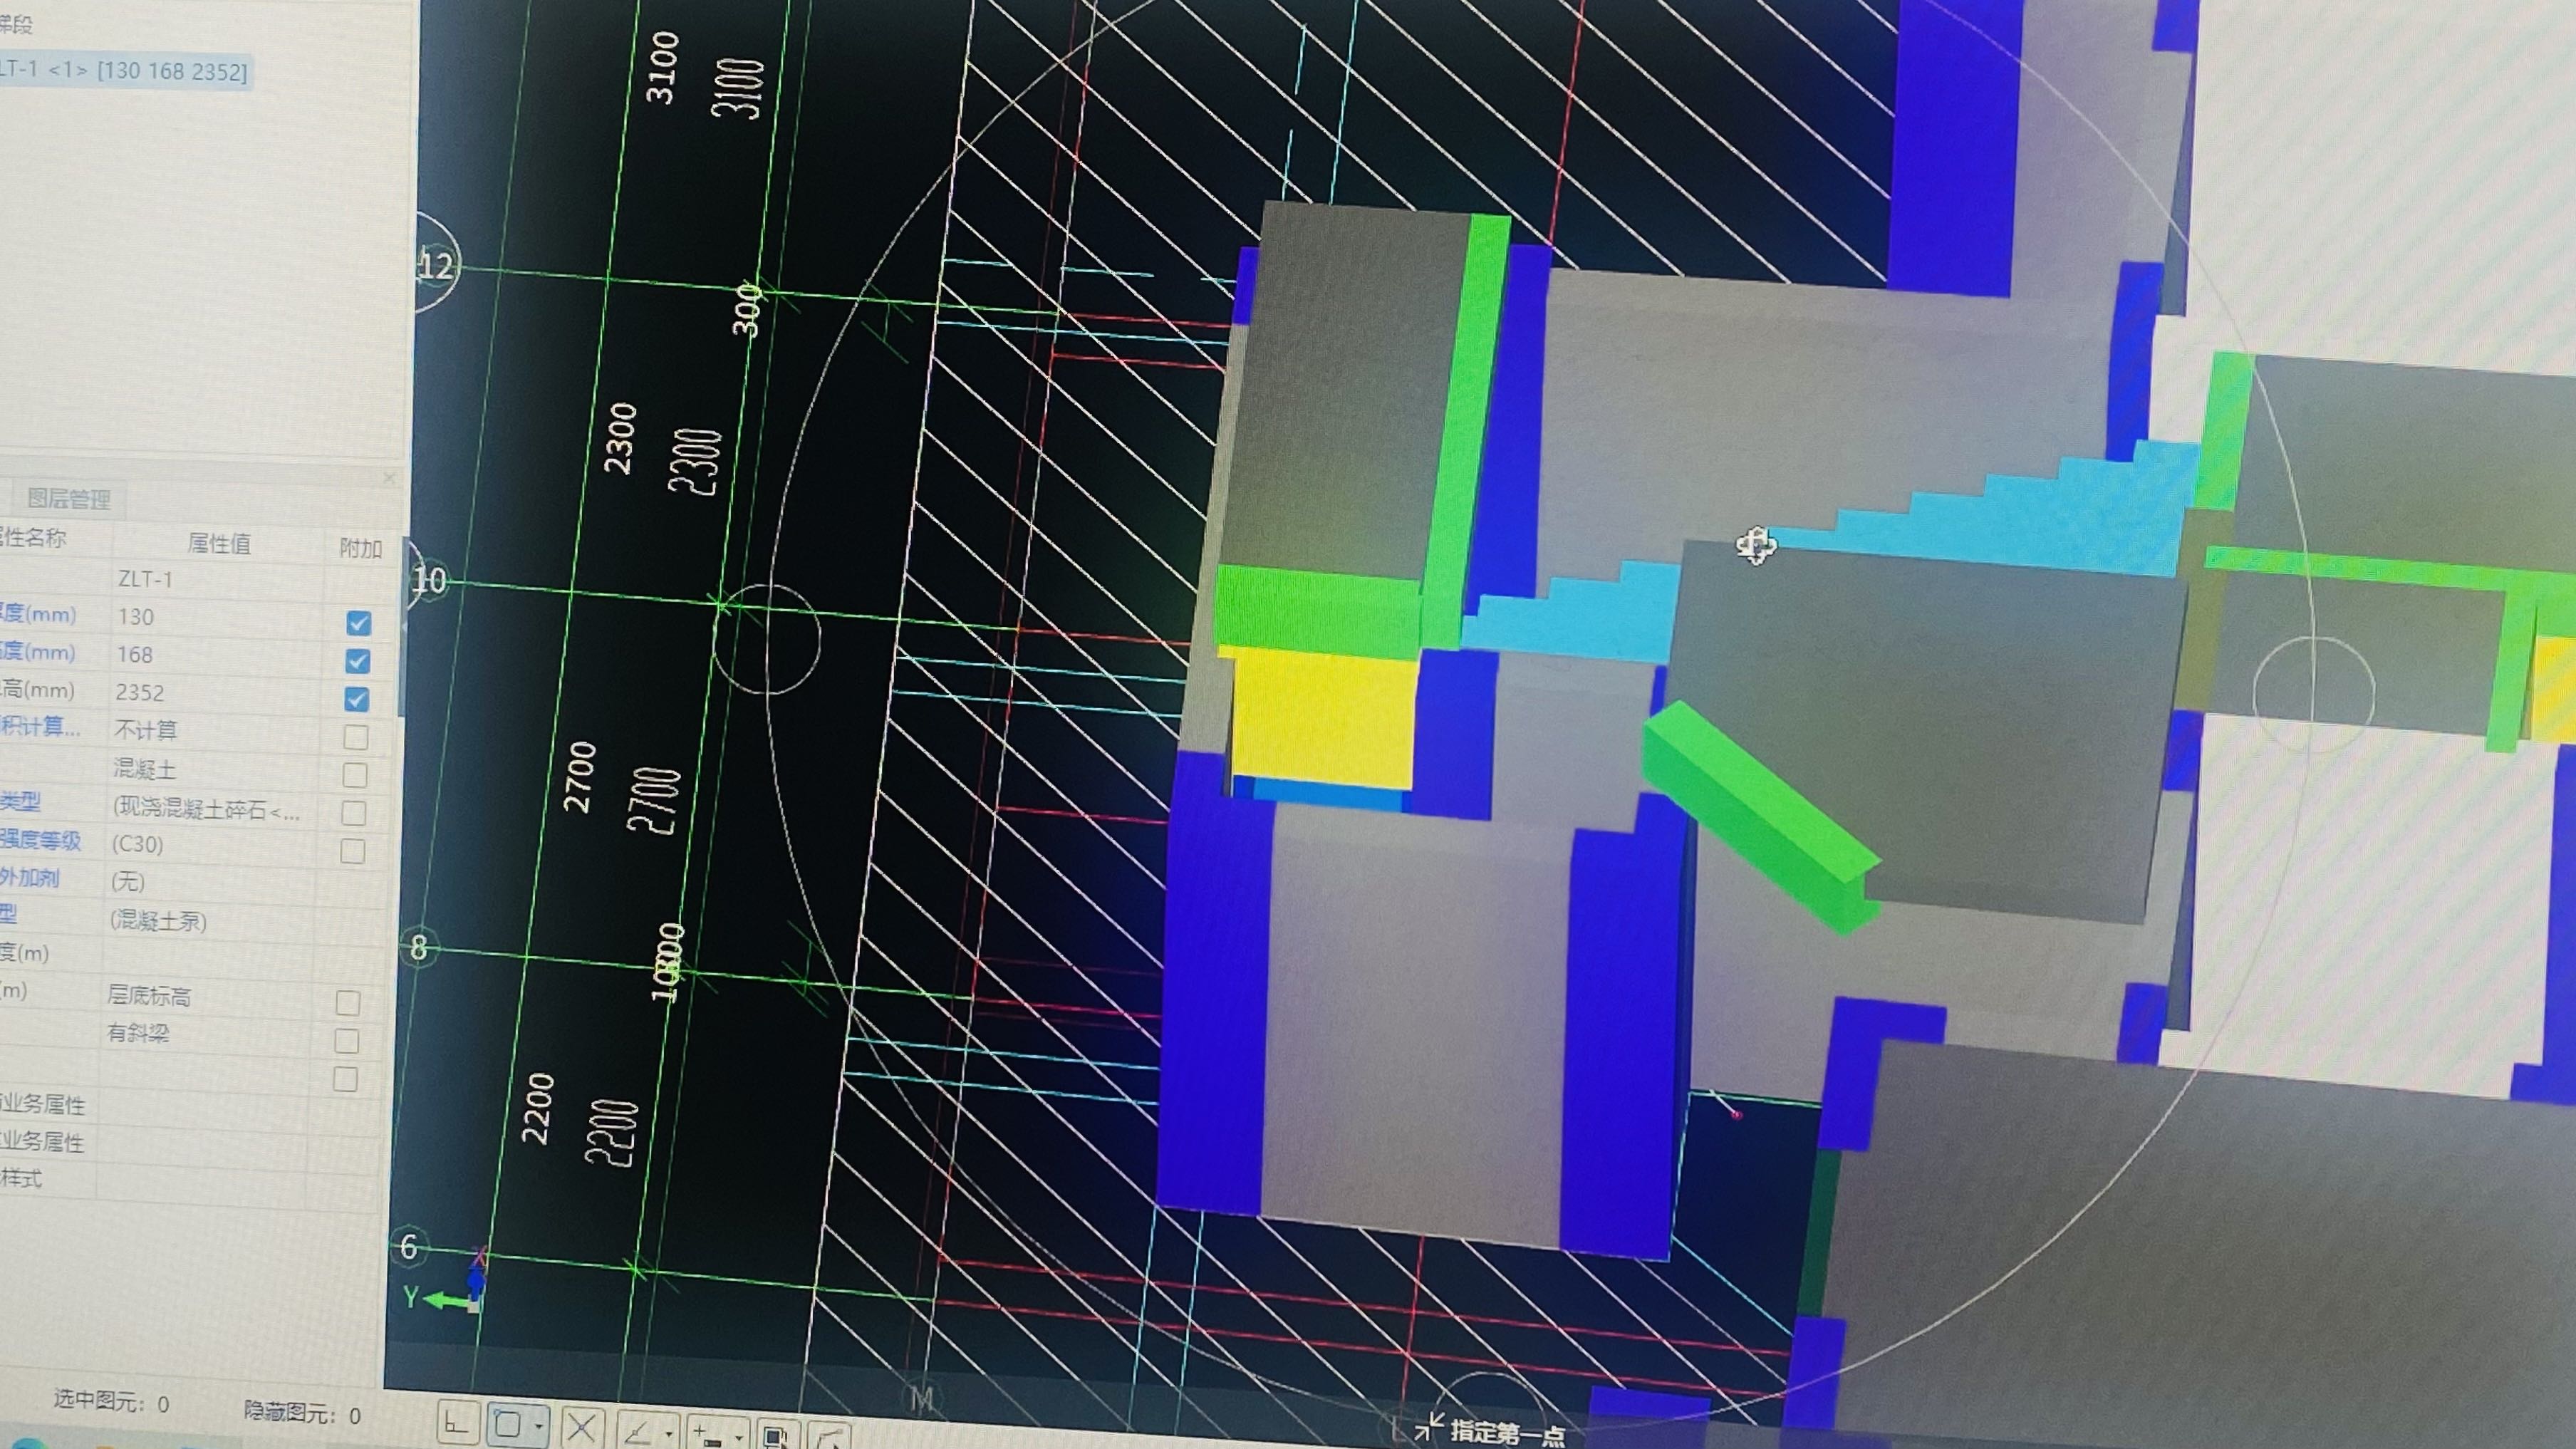Uncheck the checkbox in the 2352 row
The height and width of the screenshot is (1449, 2576).
pyautogui.click(x=356, y=699)
